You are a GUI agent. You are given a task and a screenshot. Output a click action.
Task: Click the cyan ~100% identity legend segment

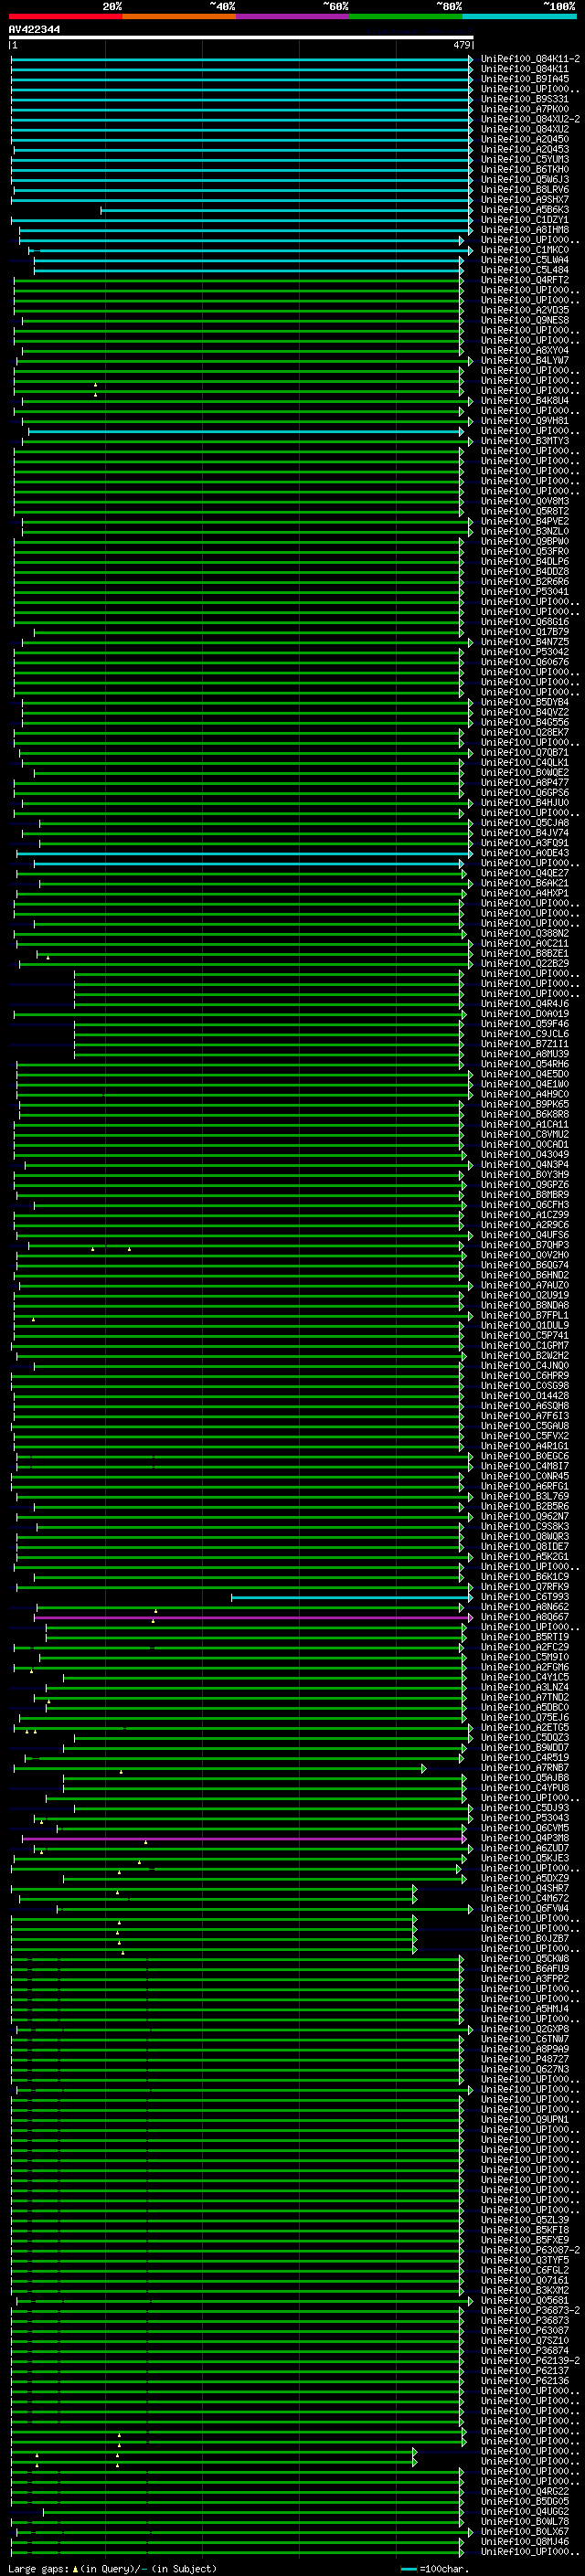pos(520,16)
